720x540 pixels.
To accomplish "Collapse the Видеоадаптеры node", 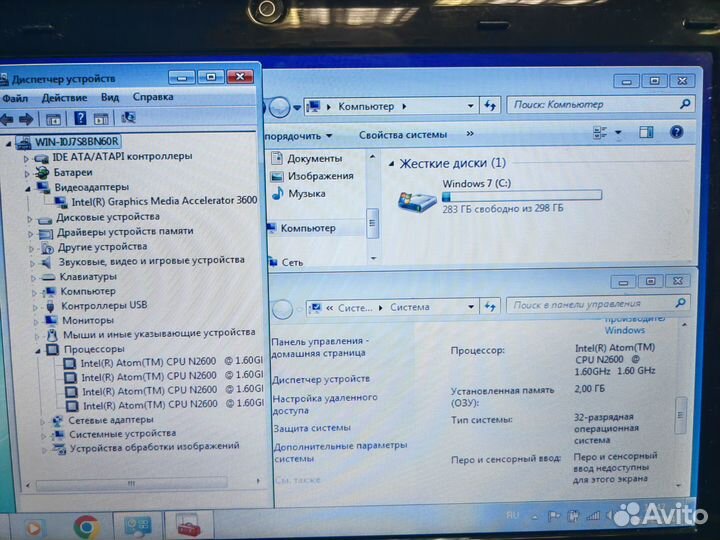I will (x=28, y=188).
